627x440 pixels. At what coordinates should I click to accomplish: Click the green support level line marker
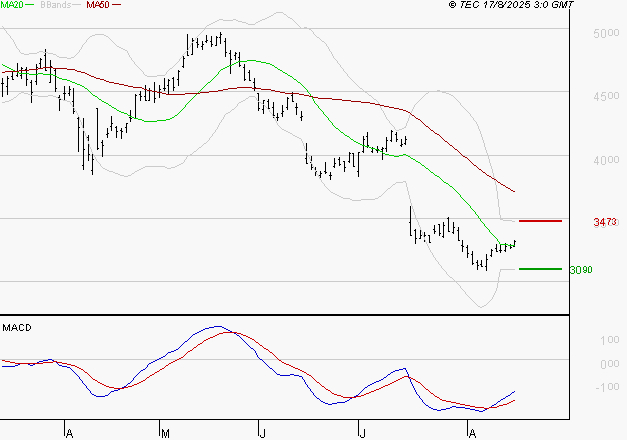540,269
